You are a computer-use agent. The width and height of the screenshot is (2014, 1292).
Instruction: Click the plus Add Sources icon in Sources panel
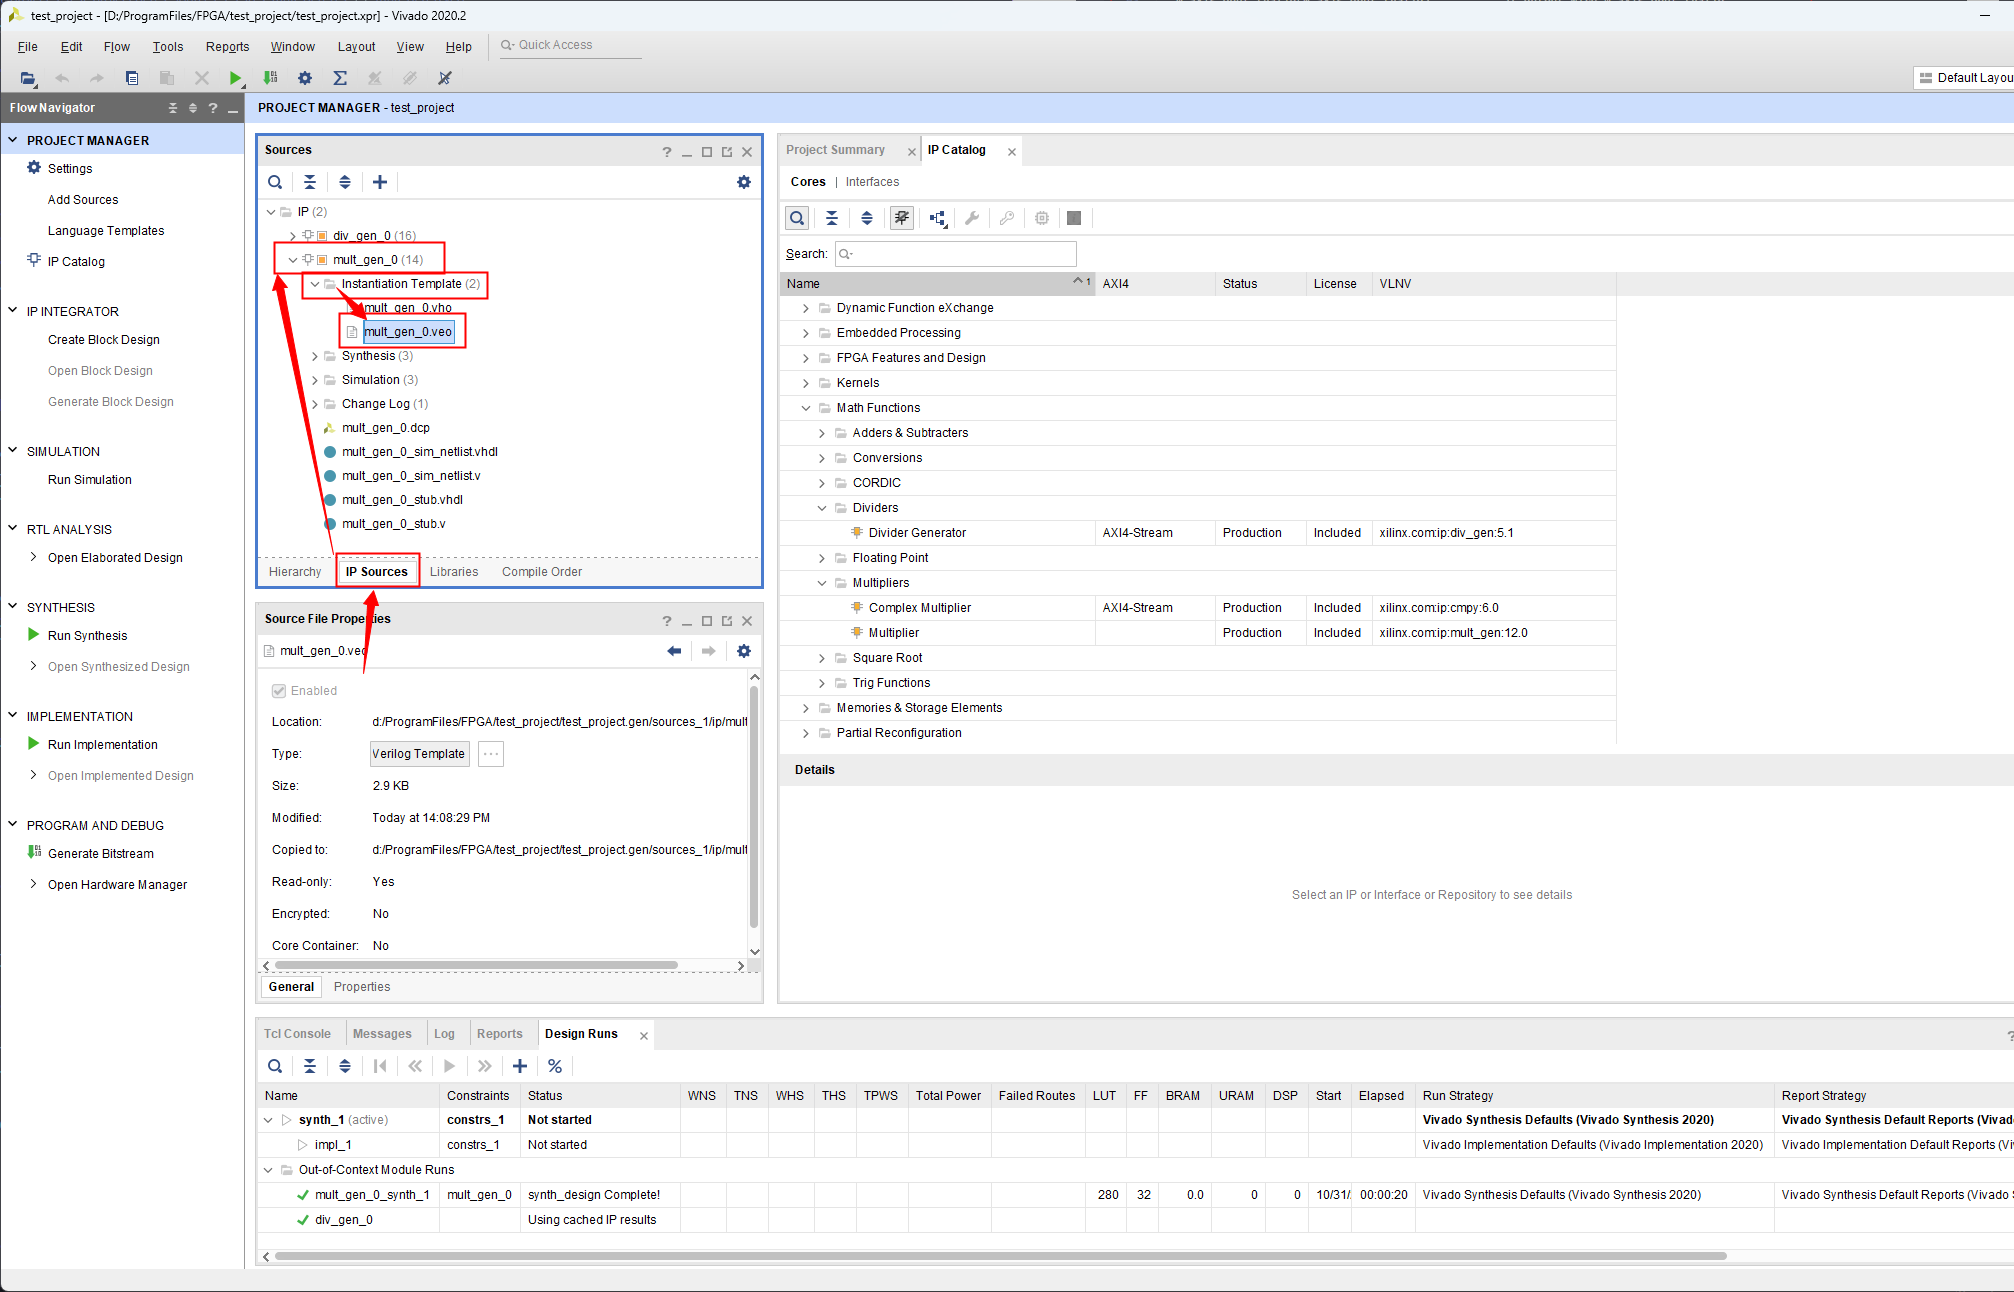click(x=380, y=182)
